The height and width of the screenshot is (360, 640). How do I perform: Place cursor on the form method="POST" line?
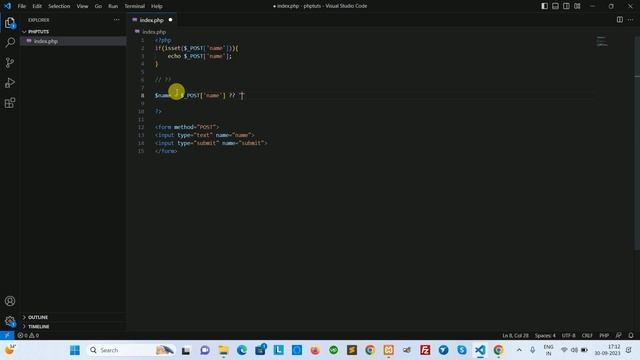[187, 127]
